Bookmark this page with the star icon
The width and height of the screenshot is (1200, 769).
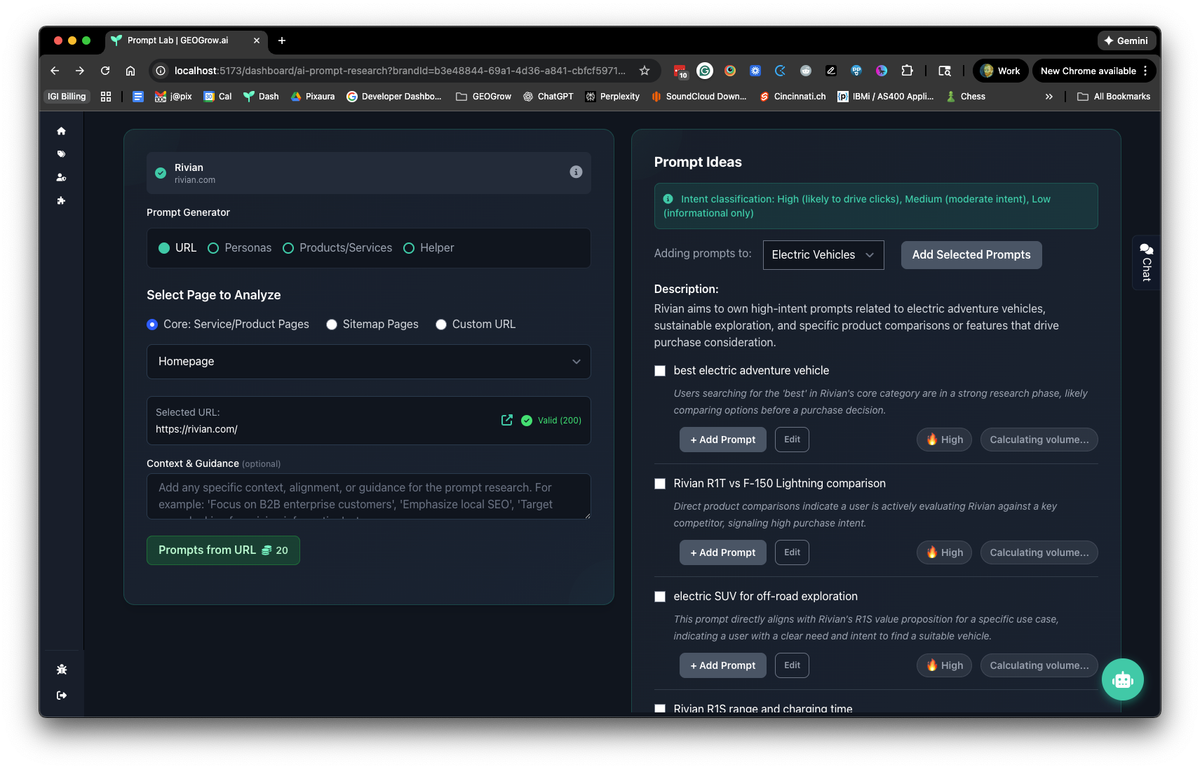pos(644,71)
